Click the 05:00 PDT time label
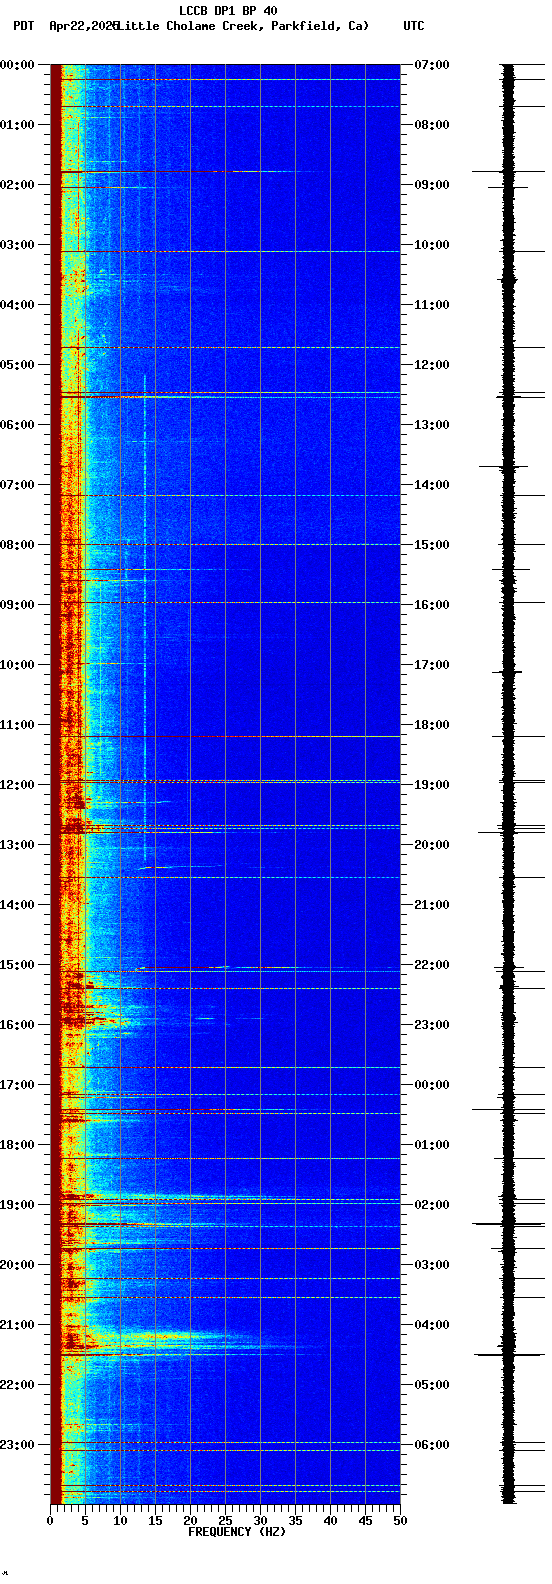The width and height of the screenshot is (552, 1584). click(x=18, y=365)
